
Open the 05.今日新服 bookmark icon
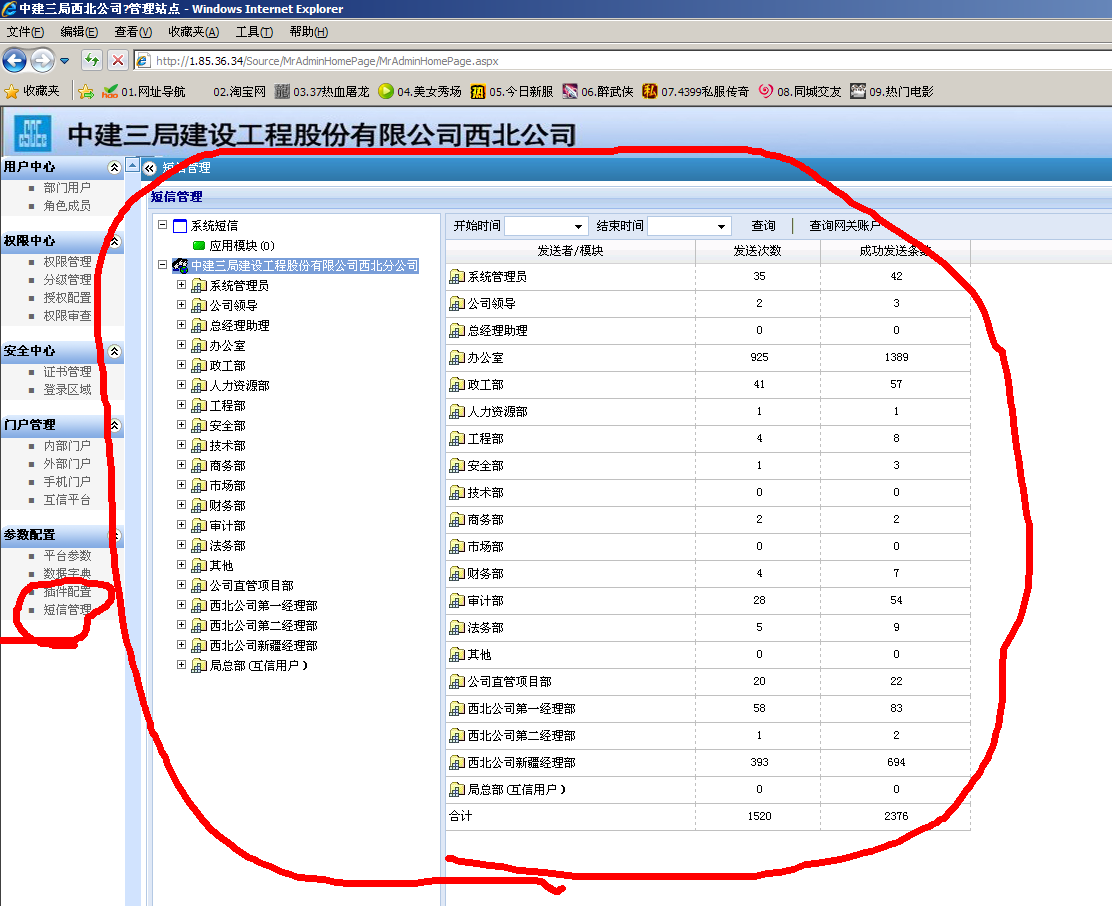pyautogui.click(x=477, y=91)
